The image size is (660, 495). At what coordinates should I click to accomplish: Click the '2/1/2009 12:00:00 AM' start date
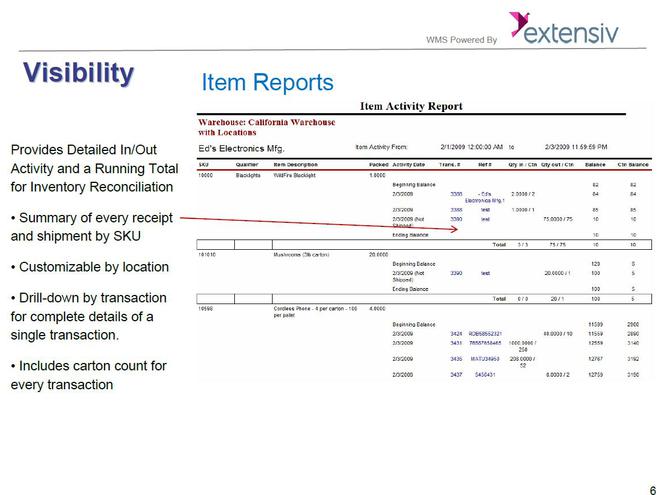pos(471,147)
